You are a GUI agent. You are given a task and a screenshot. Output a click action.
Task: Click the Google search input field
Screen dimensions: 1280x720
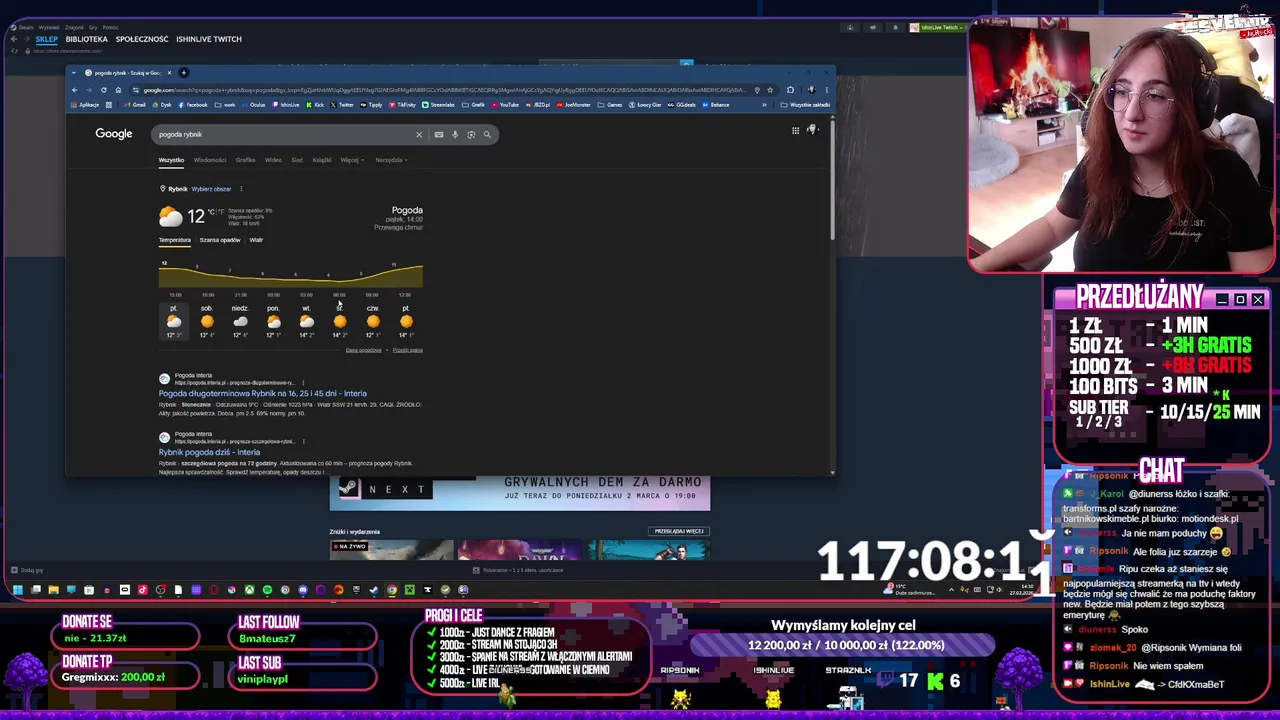click(x=283, y=134)
